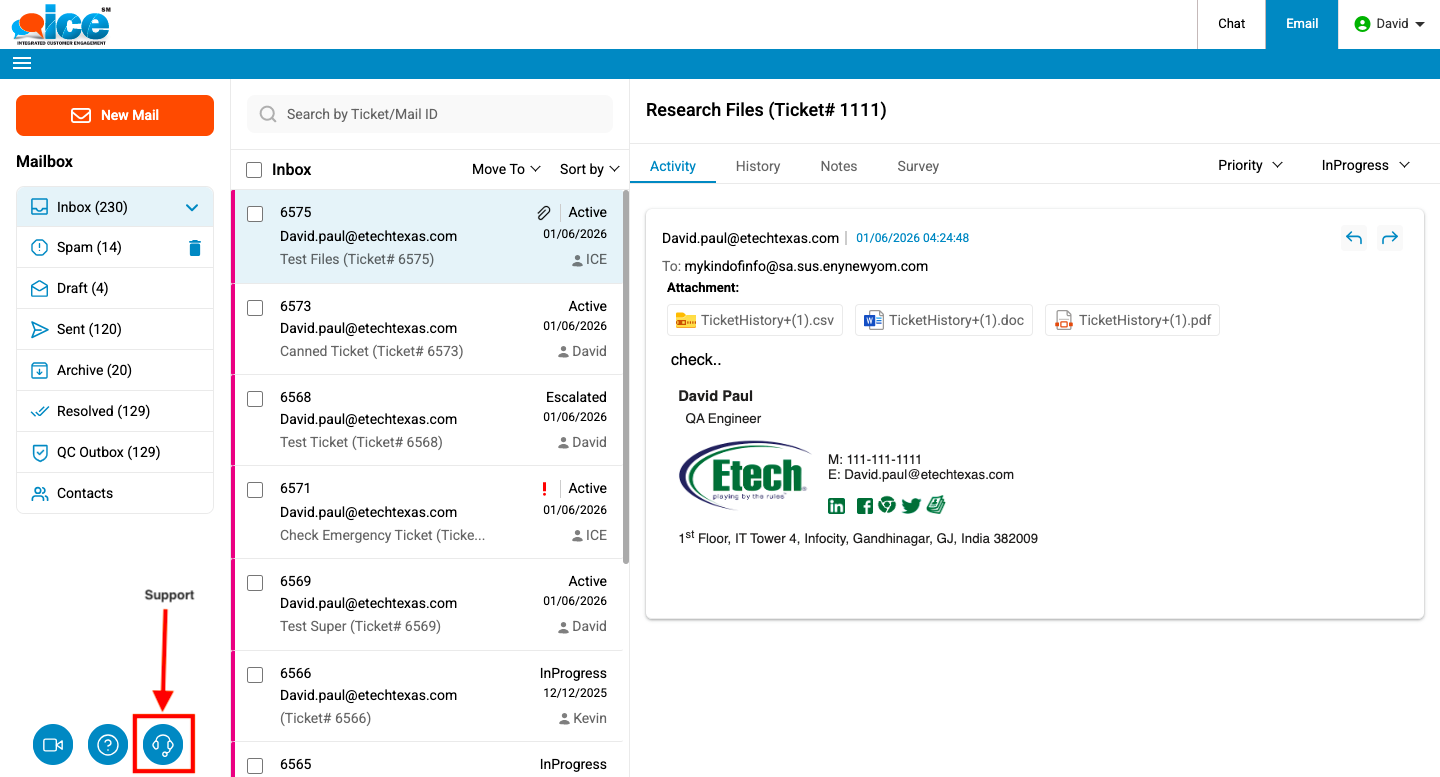Click the video camera icon
The width and height of the screenshot is (1440, 777).
click(x=53, y=745)
